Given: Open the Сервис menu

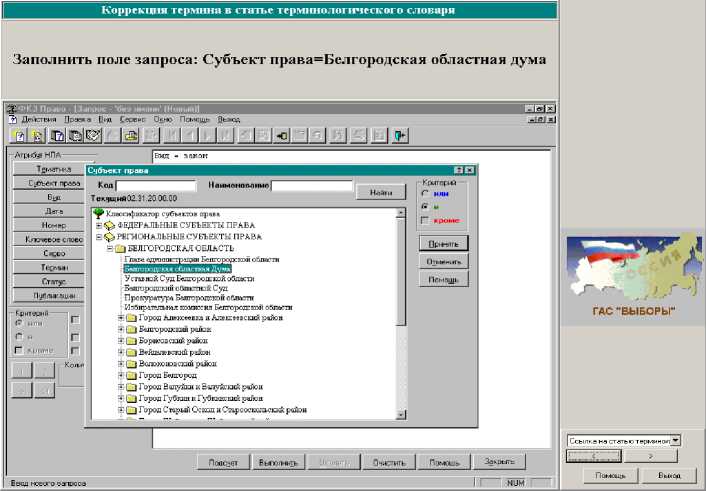Looking at the screenshot, I should 132,119.
